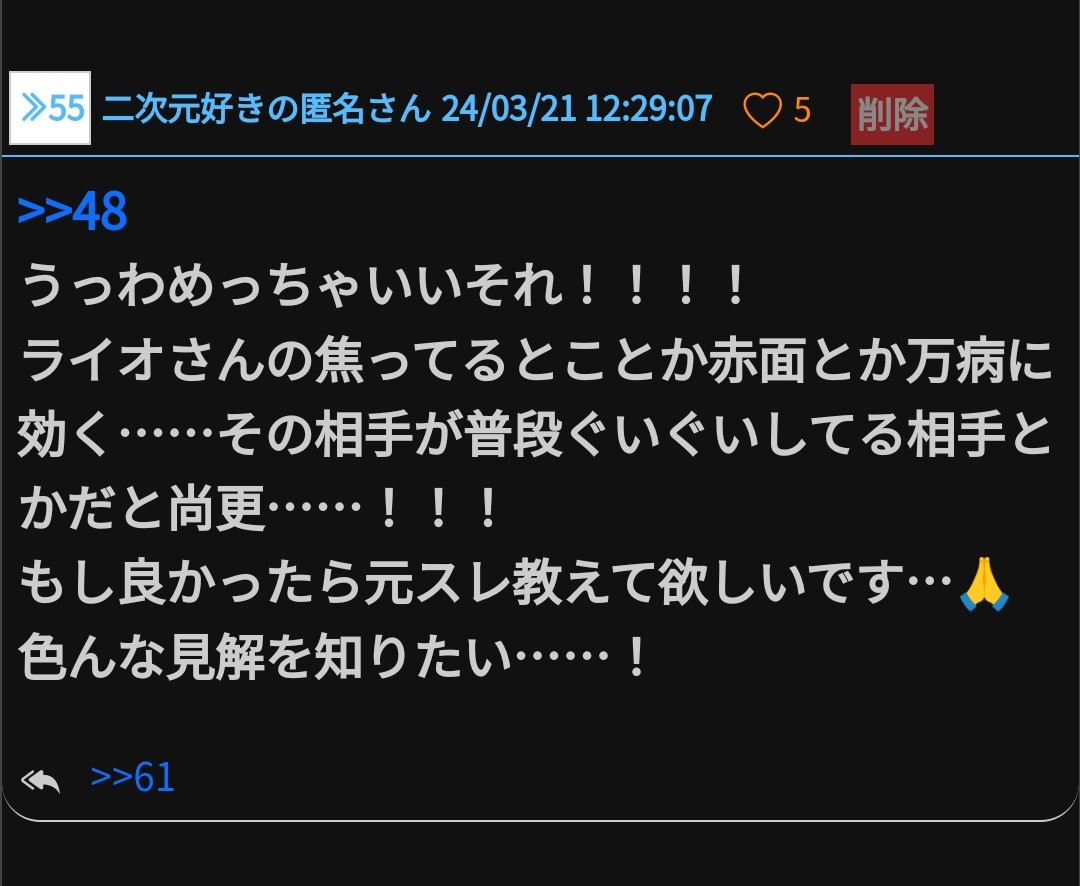The height and width of the screenshot is (886, 1080).
Task: Click empty area below the post card
Action: [x=540, y=854]
